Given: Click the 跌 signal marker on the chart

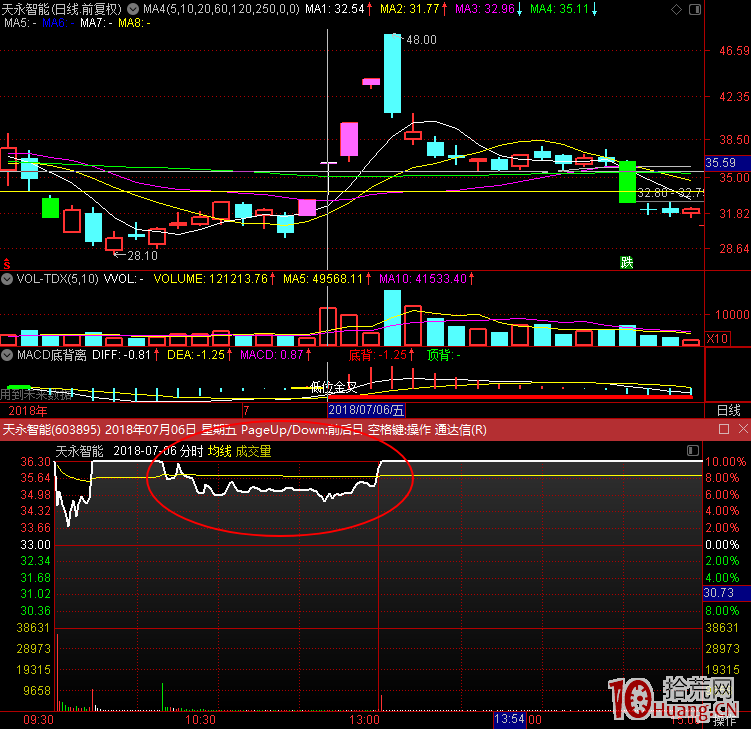Looking at the screenshot, I should tap(627, 263).
